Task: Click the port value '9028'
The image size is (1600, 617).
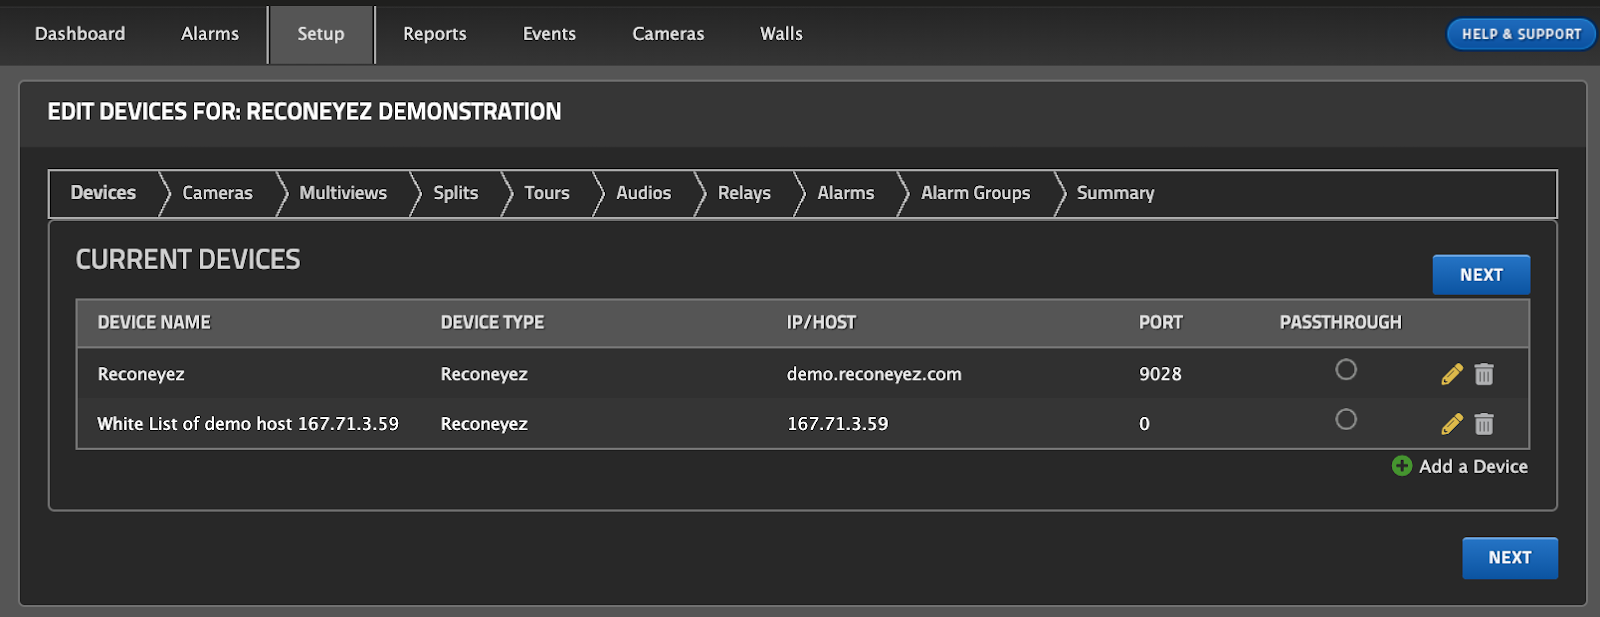Action: (1160, 374)
